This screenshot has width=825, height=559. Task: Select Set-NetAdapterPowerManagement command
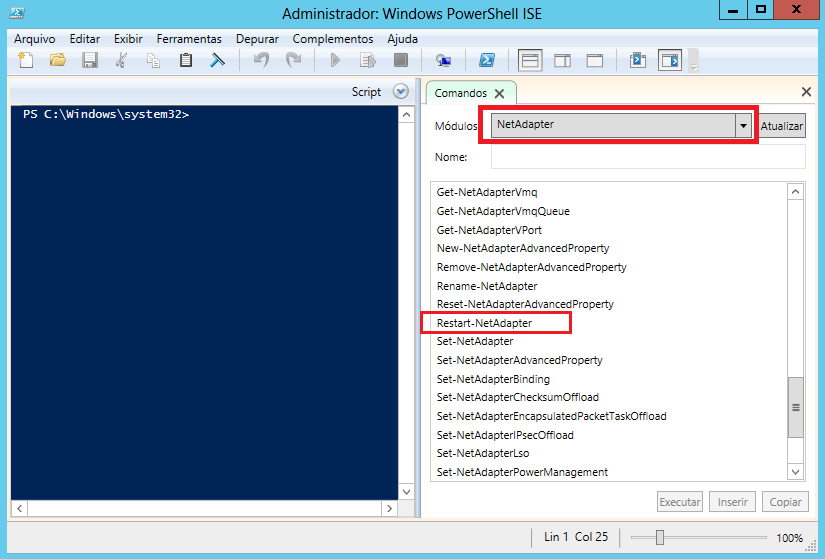[522, 472]
